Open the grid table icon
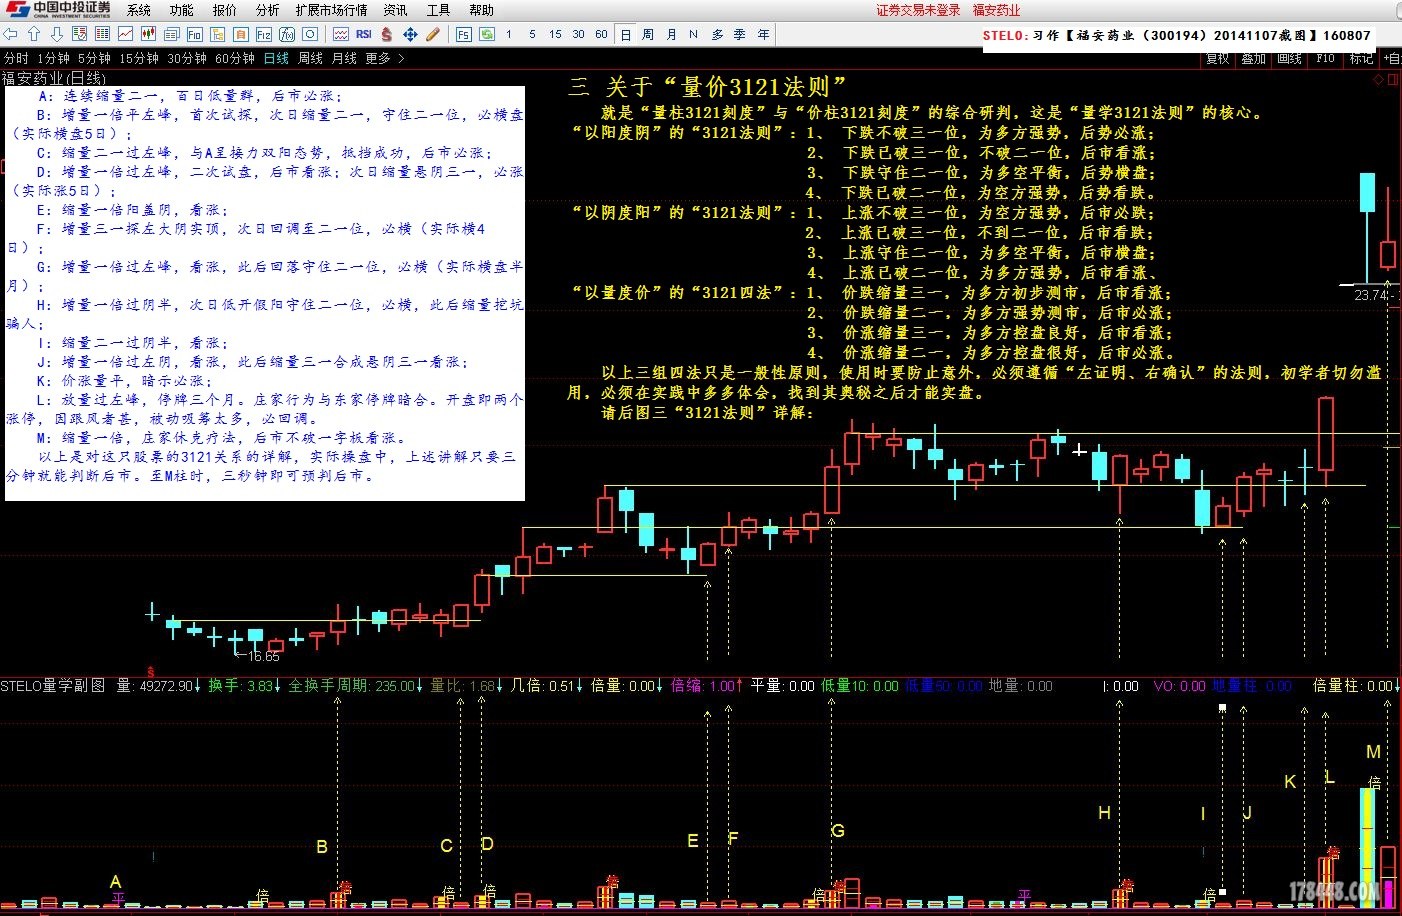1402x916 pixels. click(102, 34)
